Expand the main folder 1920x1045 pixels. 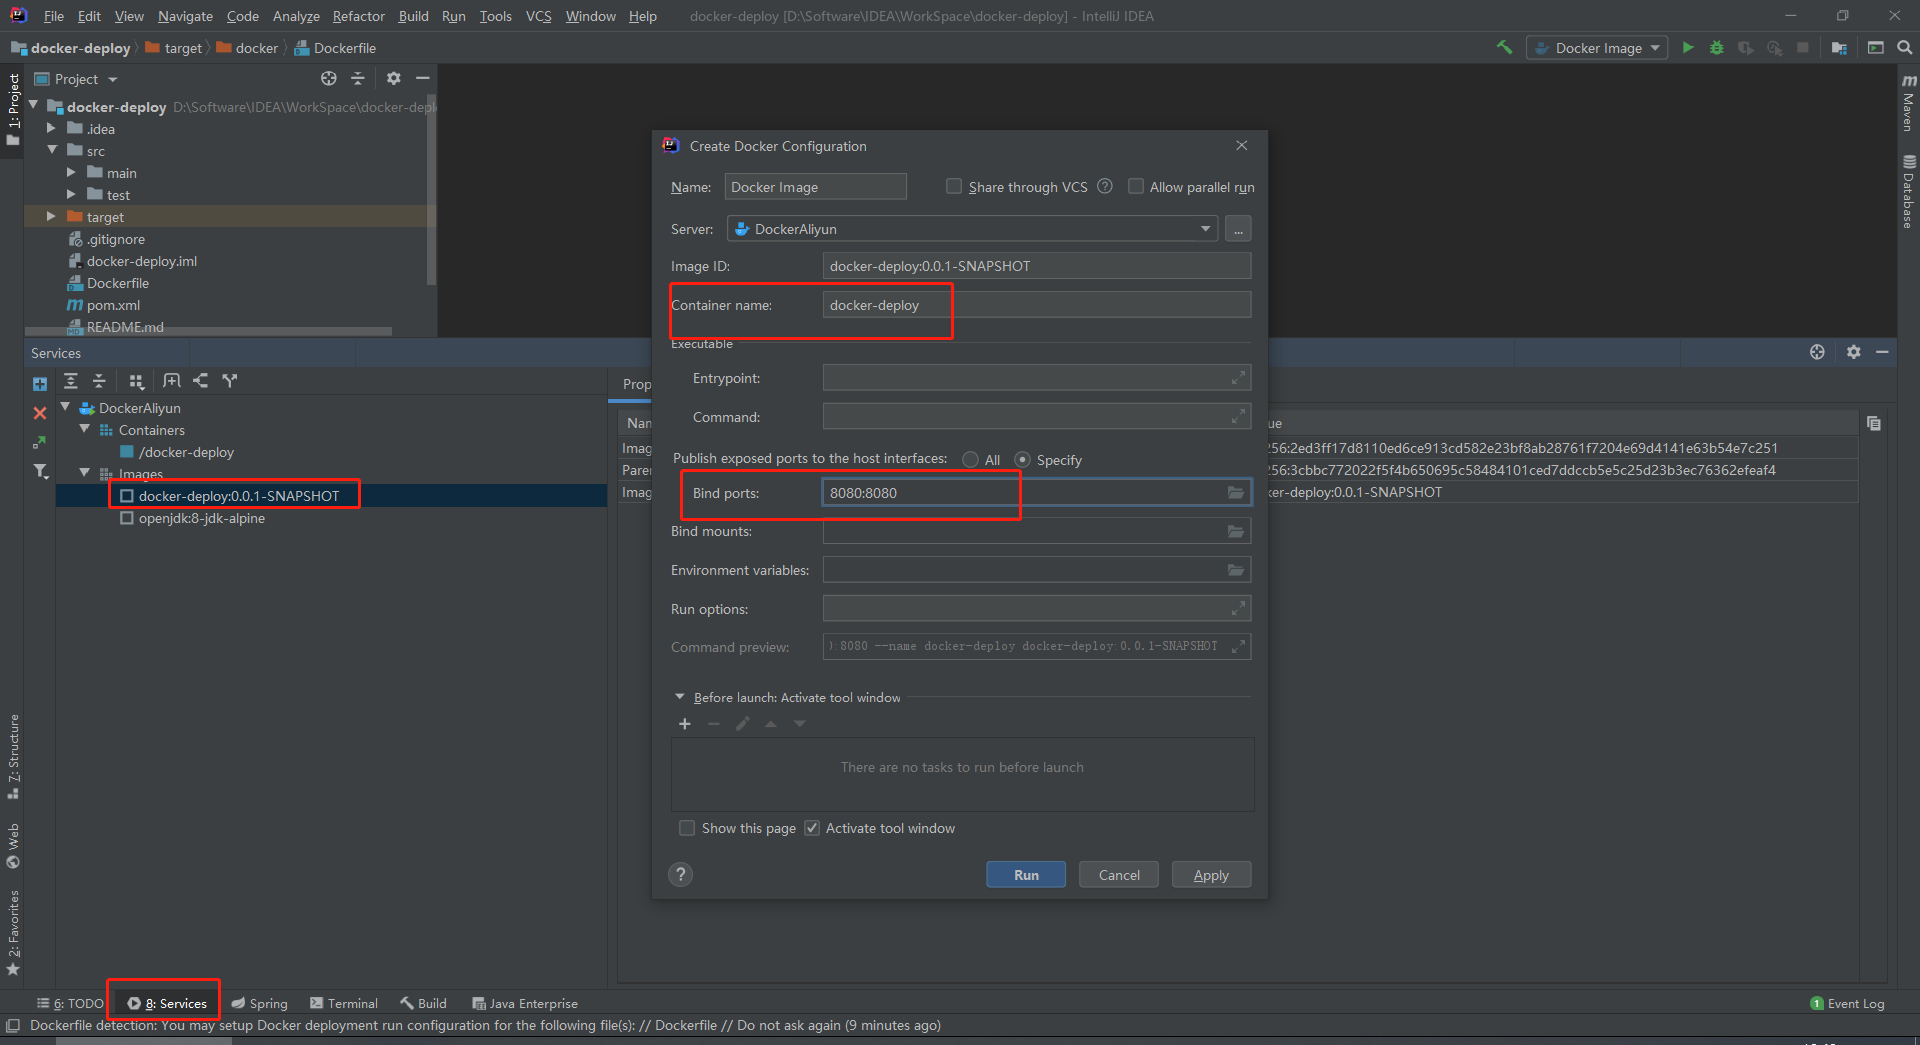point(71,172)
